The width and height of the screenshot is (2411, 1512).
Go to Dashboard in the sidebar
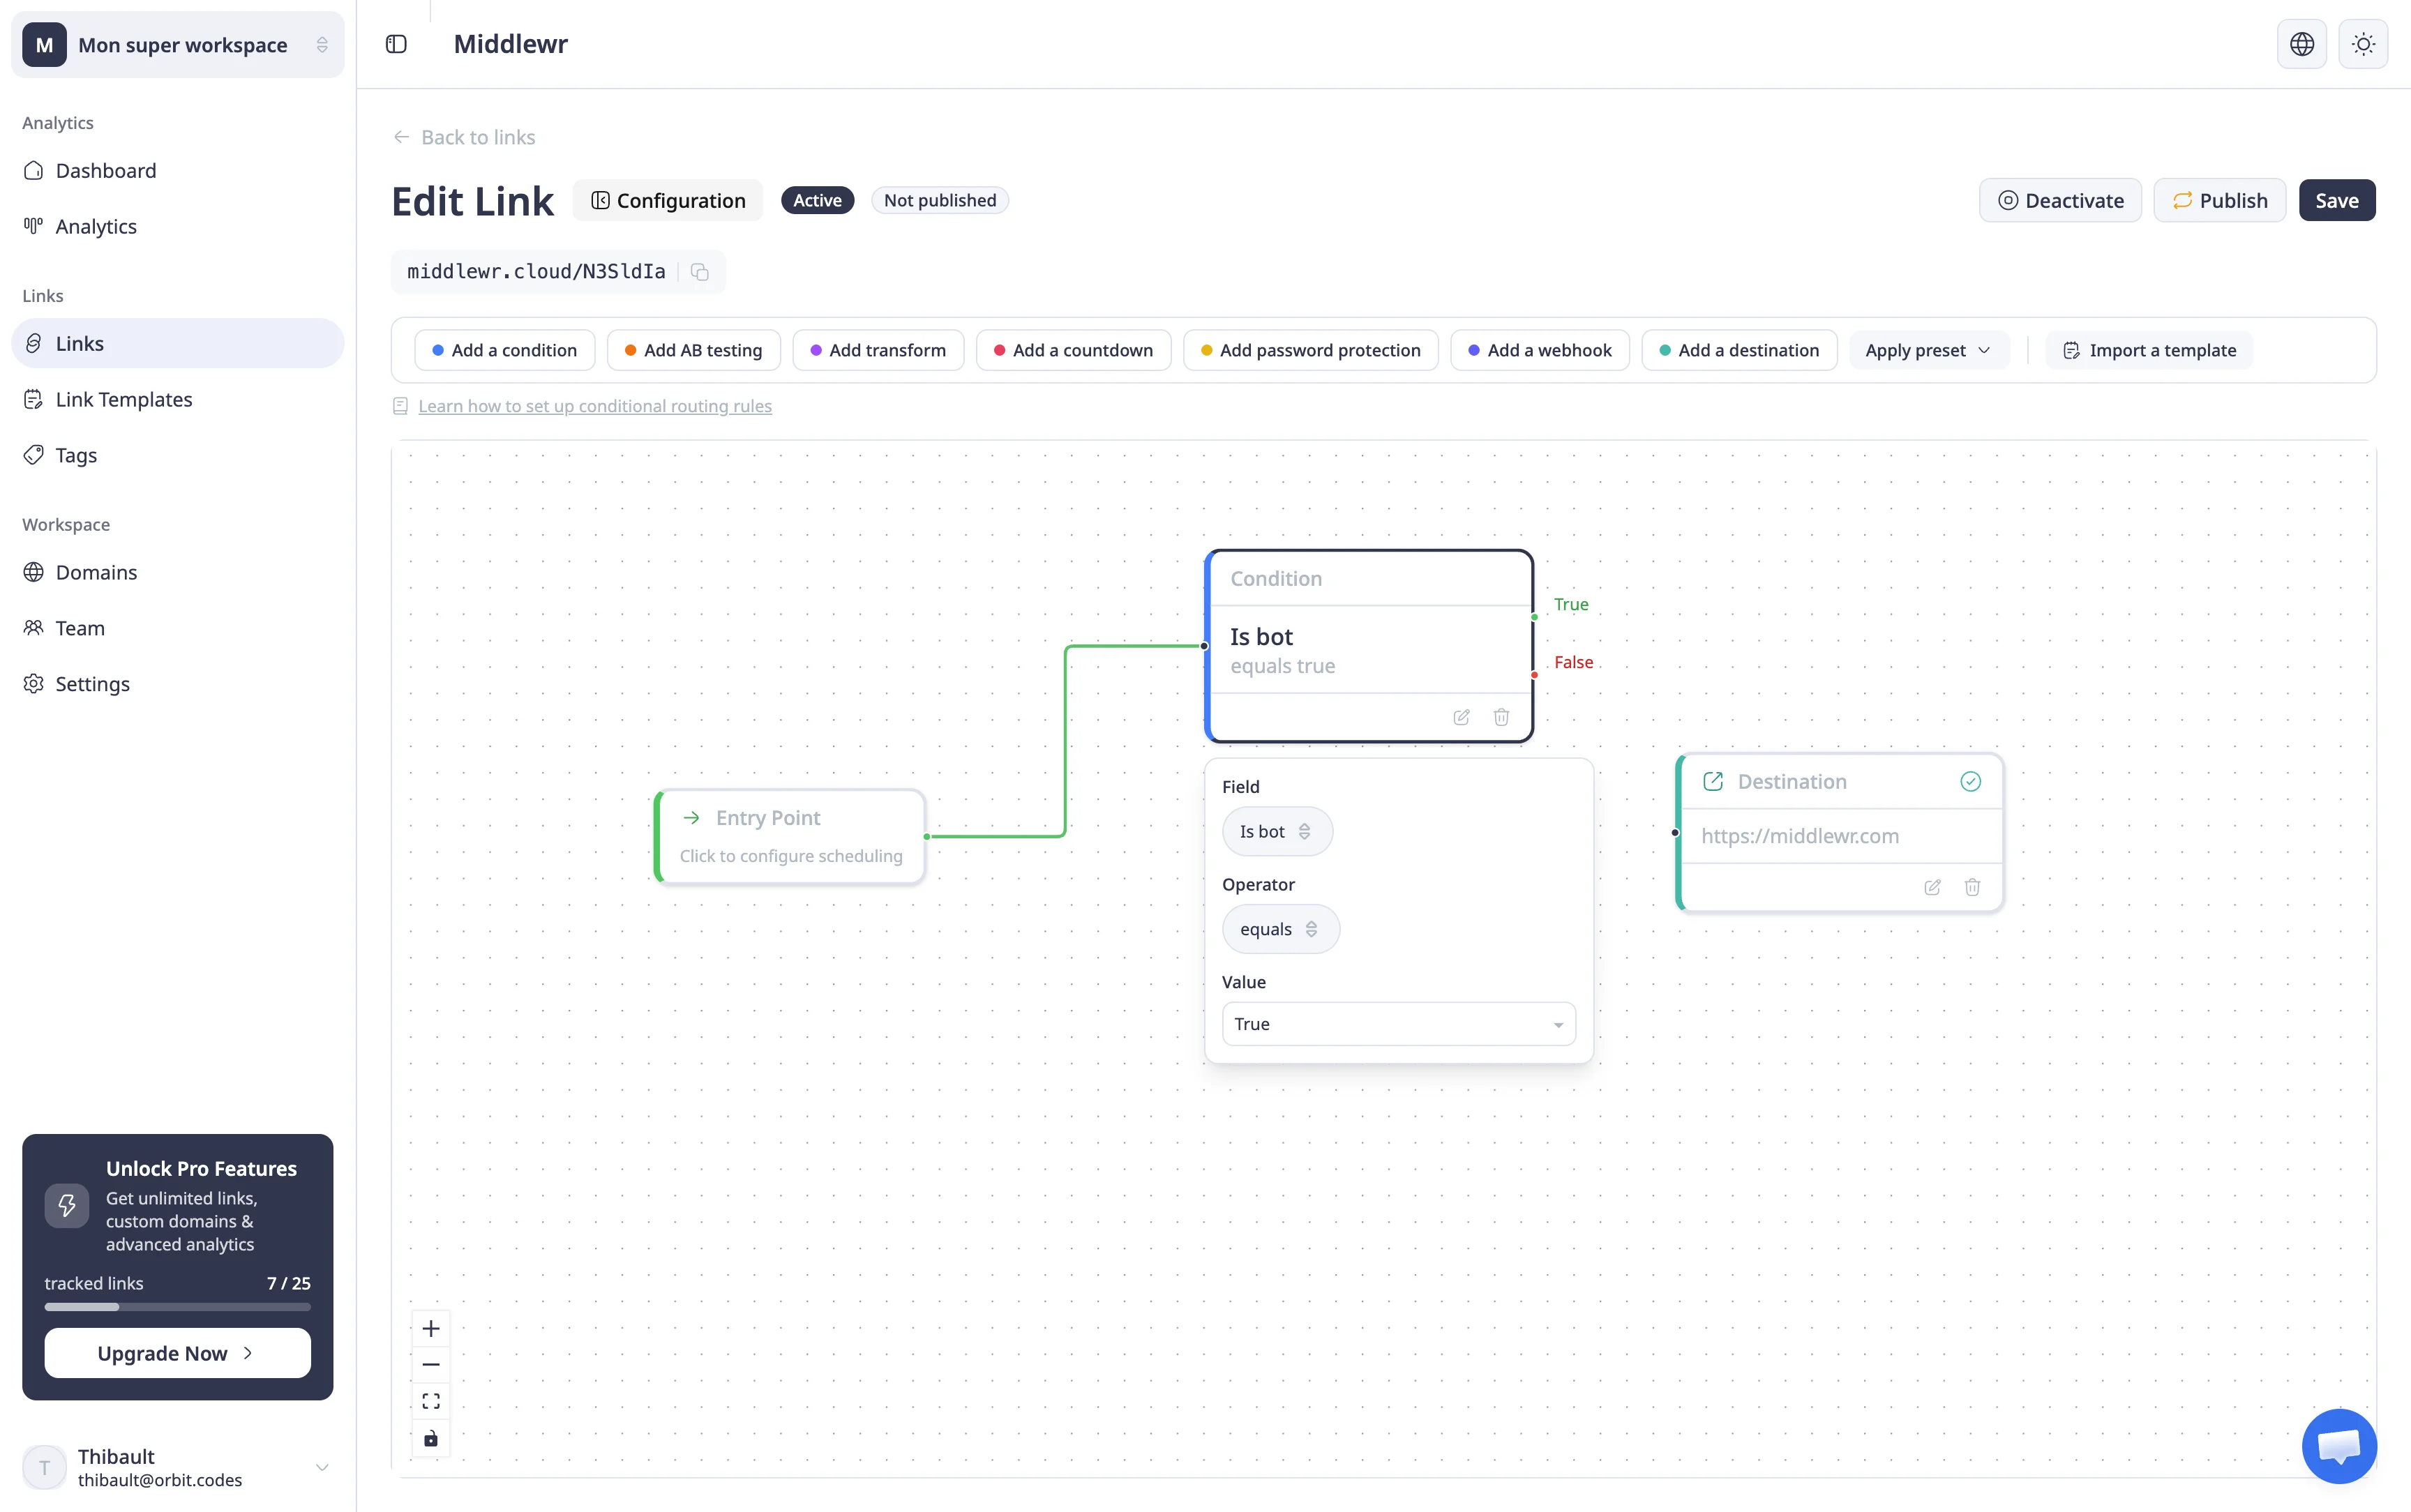178,171
